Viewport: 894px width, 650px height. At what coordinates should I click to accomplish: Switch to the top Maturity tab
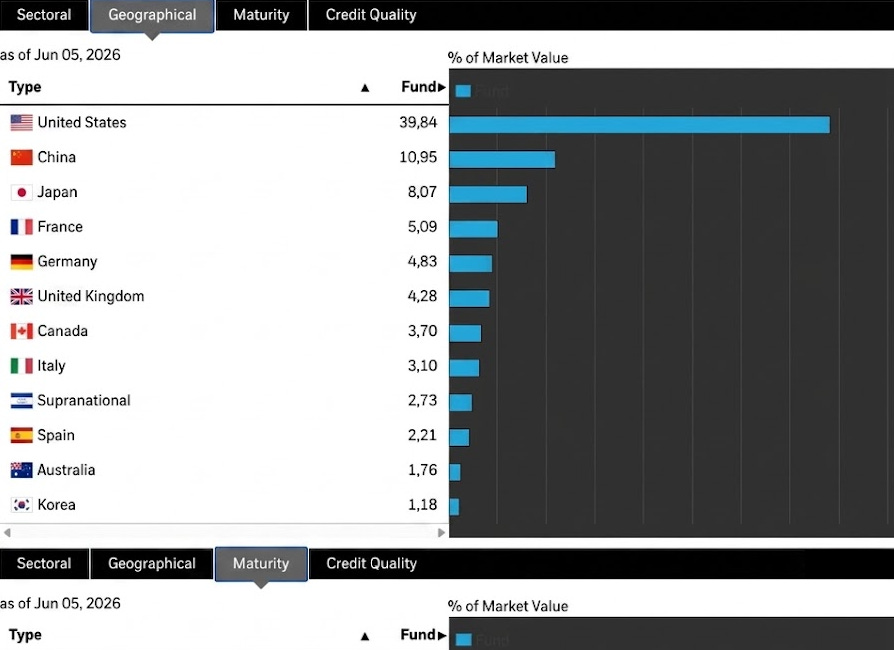261,15
